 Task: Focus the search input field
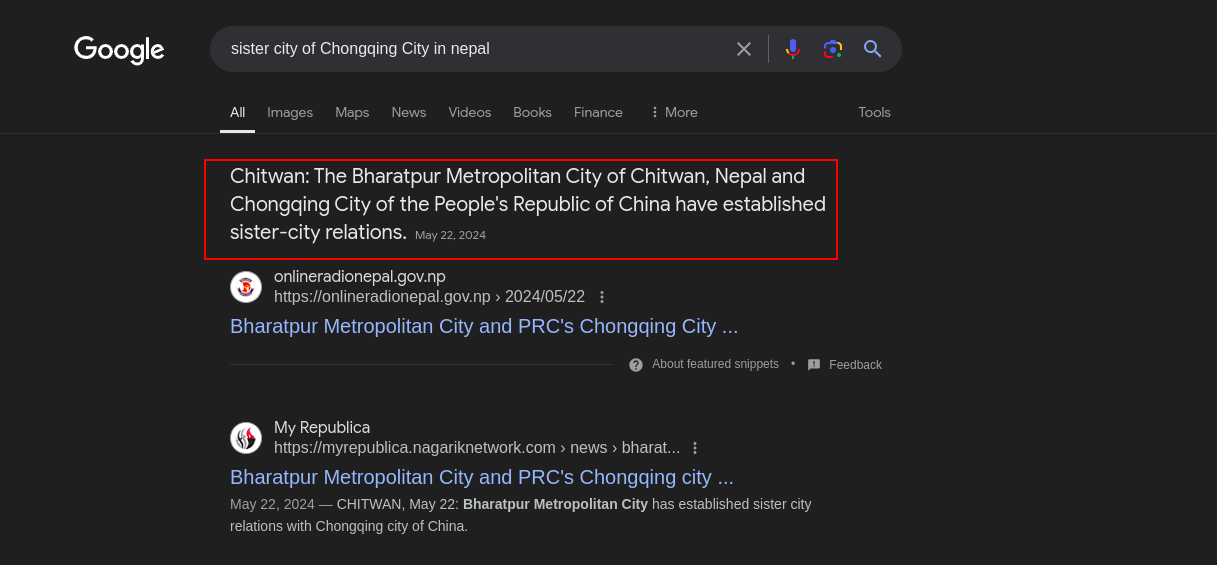pos(475,49)
